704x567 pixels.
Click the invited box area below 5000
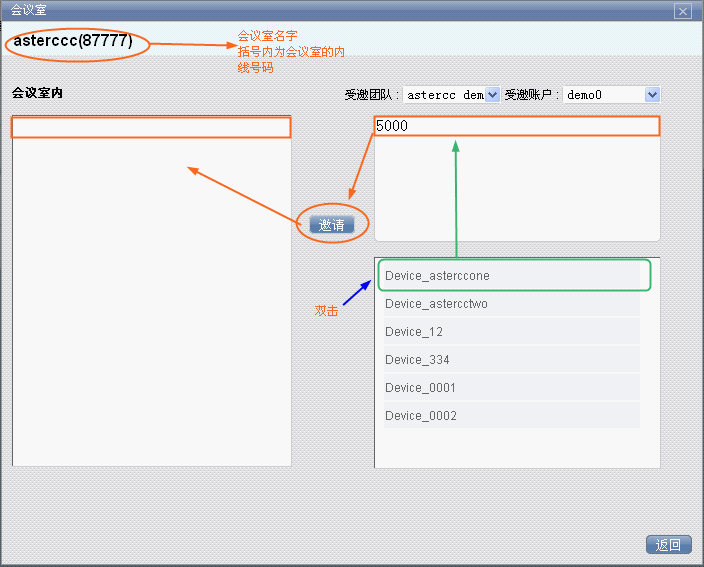[516, 190]
